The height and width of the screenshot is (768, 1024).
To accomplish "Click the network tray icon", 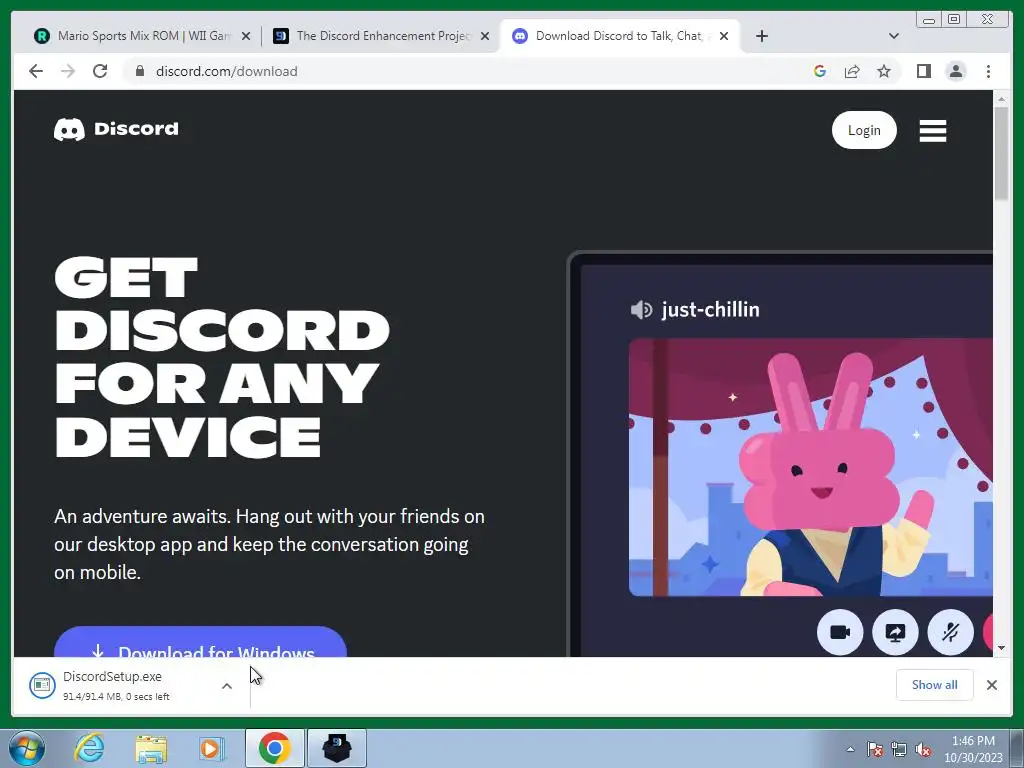I will pyautogui.click(x=899, y=749).
